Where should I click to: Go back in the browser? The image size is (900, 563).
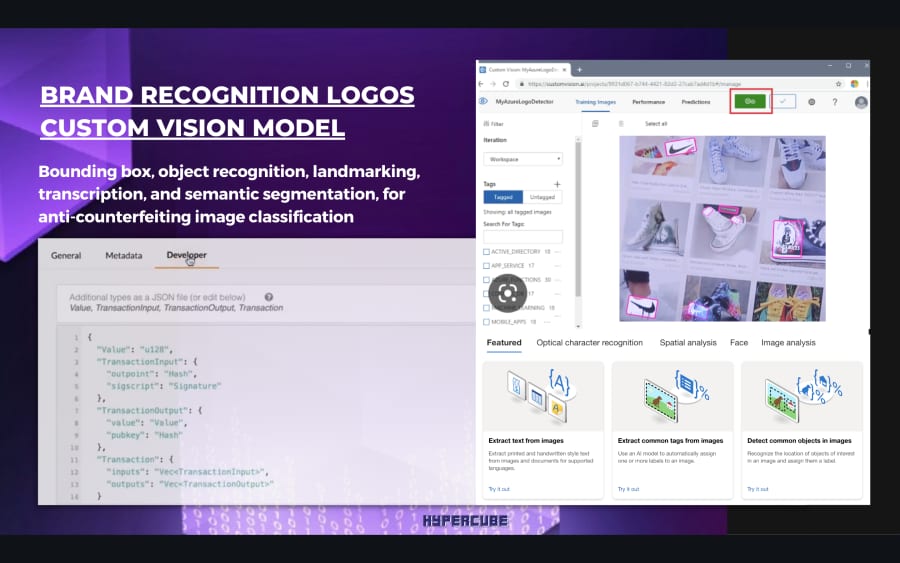pos(481,84)
